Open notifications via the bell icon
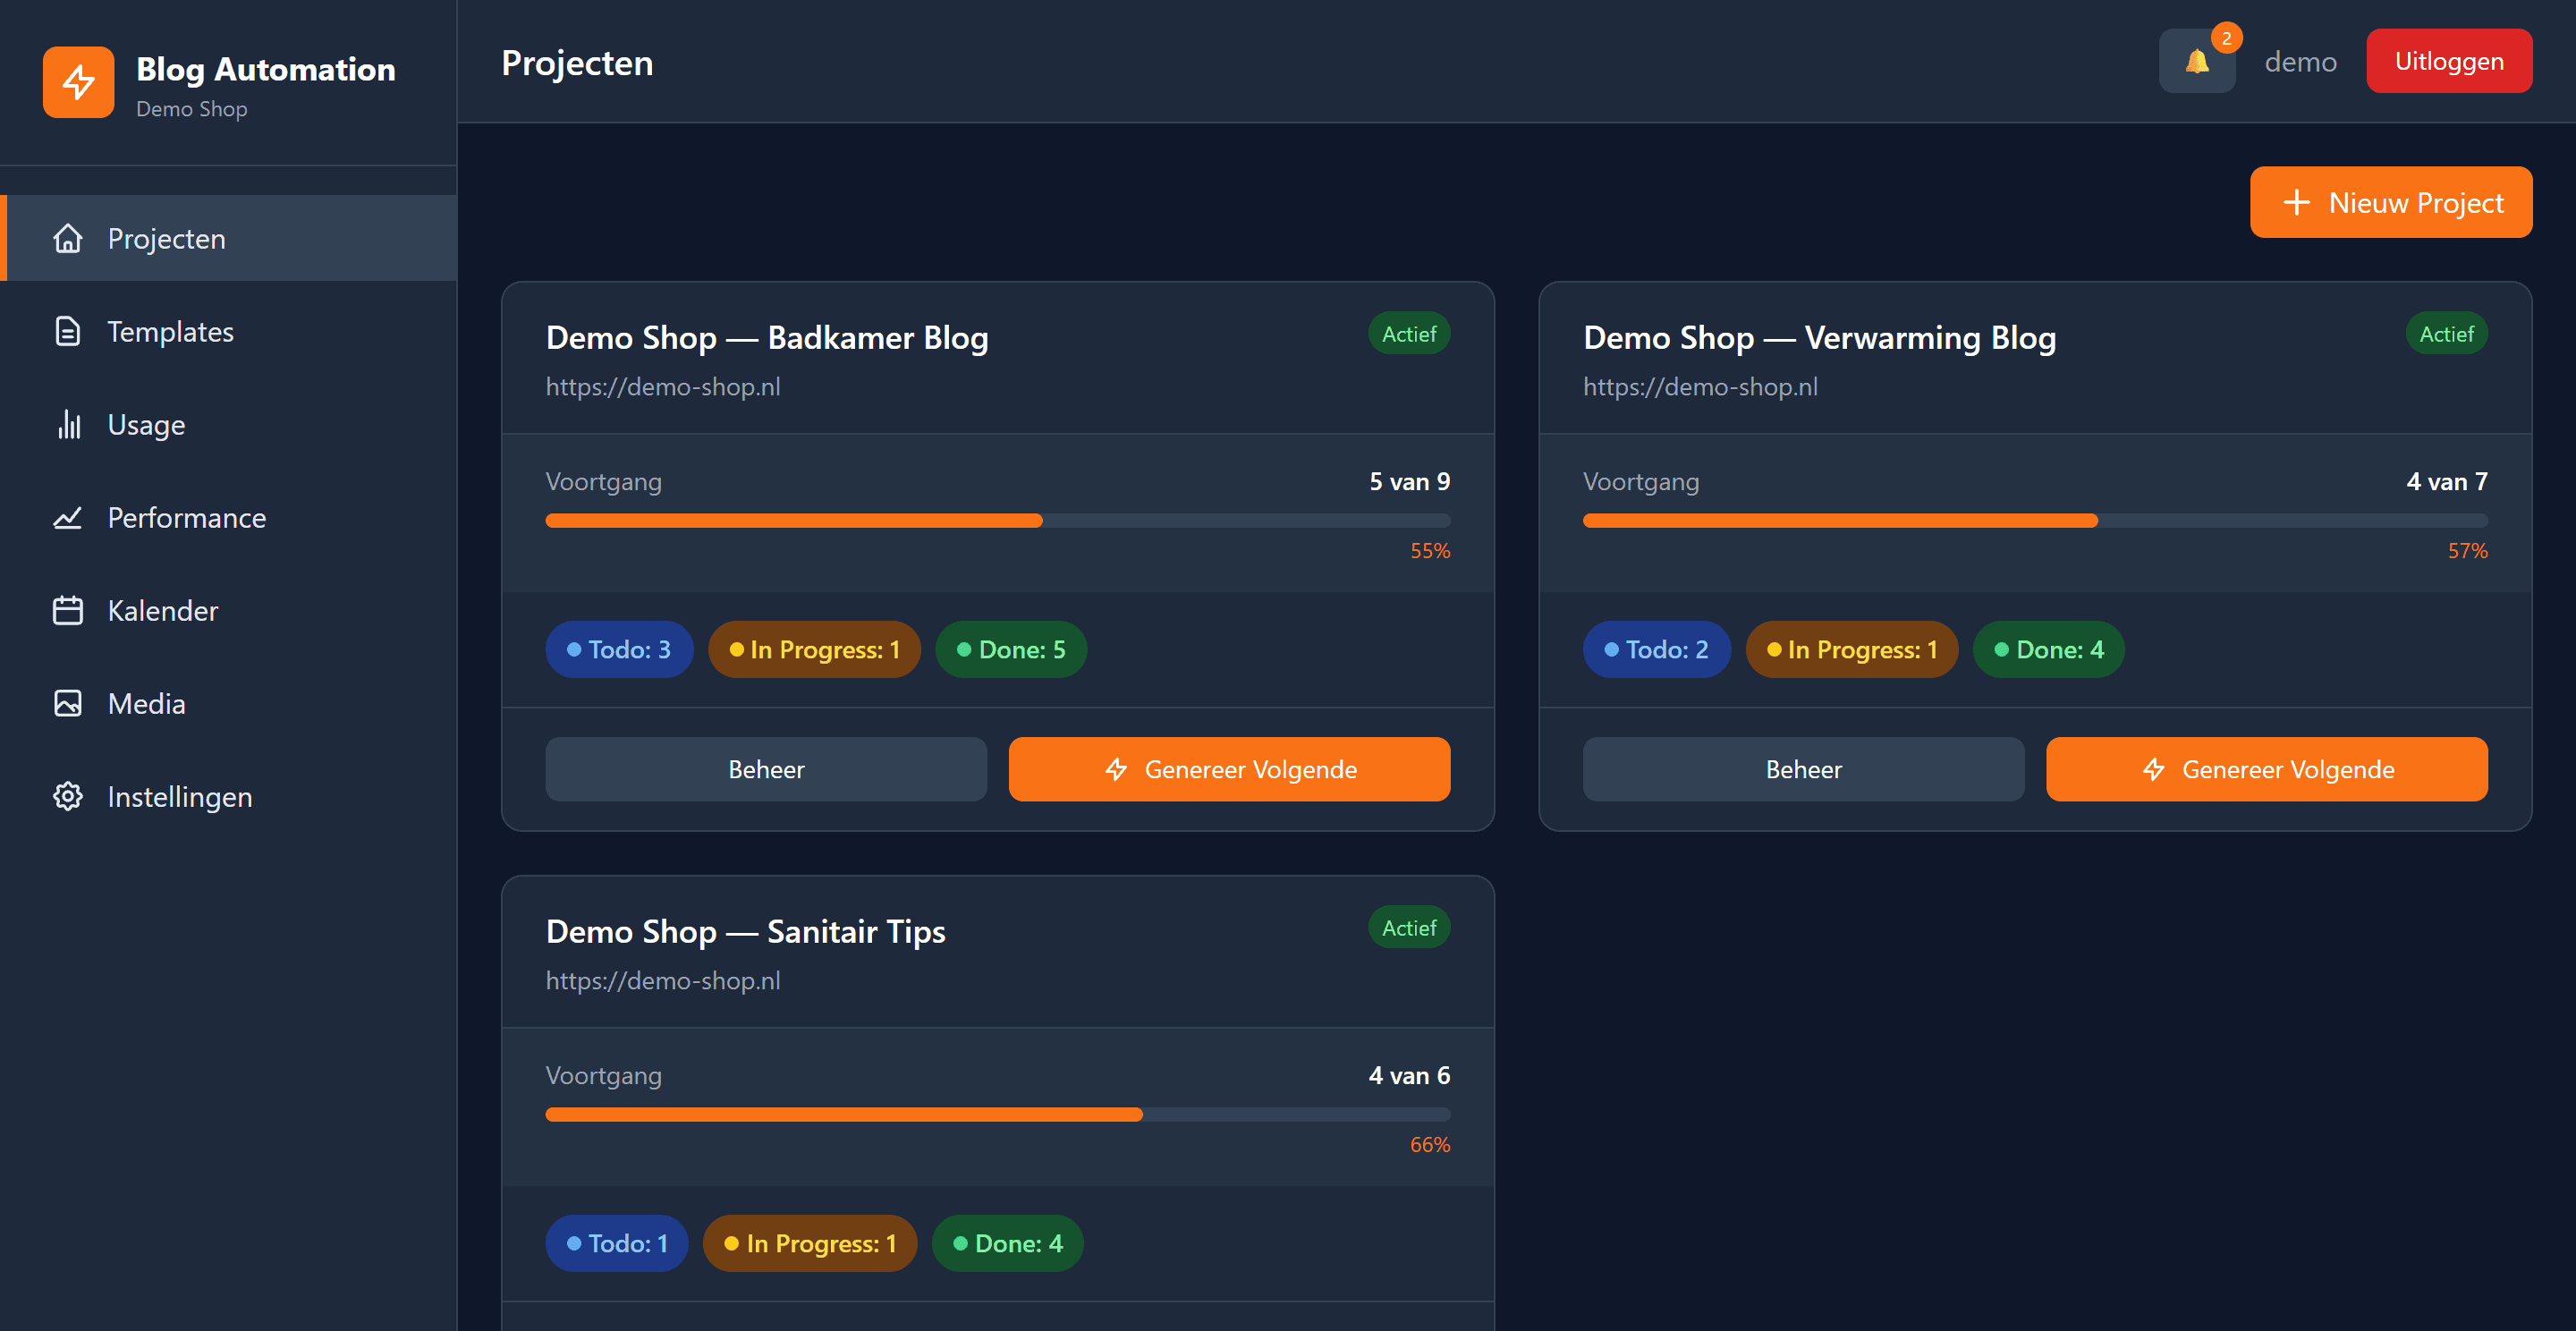 [x=2197, y=61]
